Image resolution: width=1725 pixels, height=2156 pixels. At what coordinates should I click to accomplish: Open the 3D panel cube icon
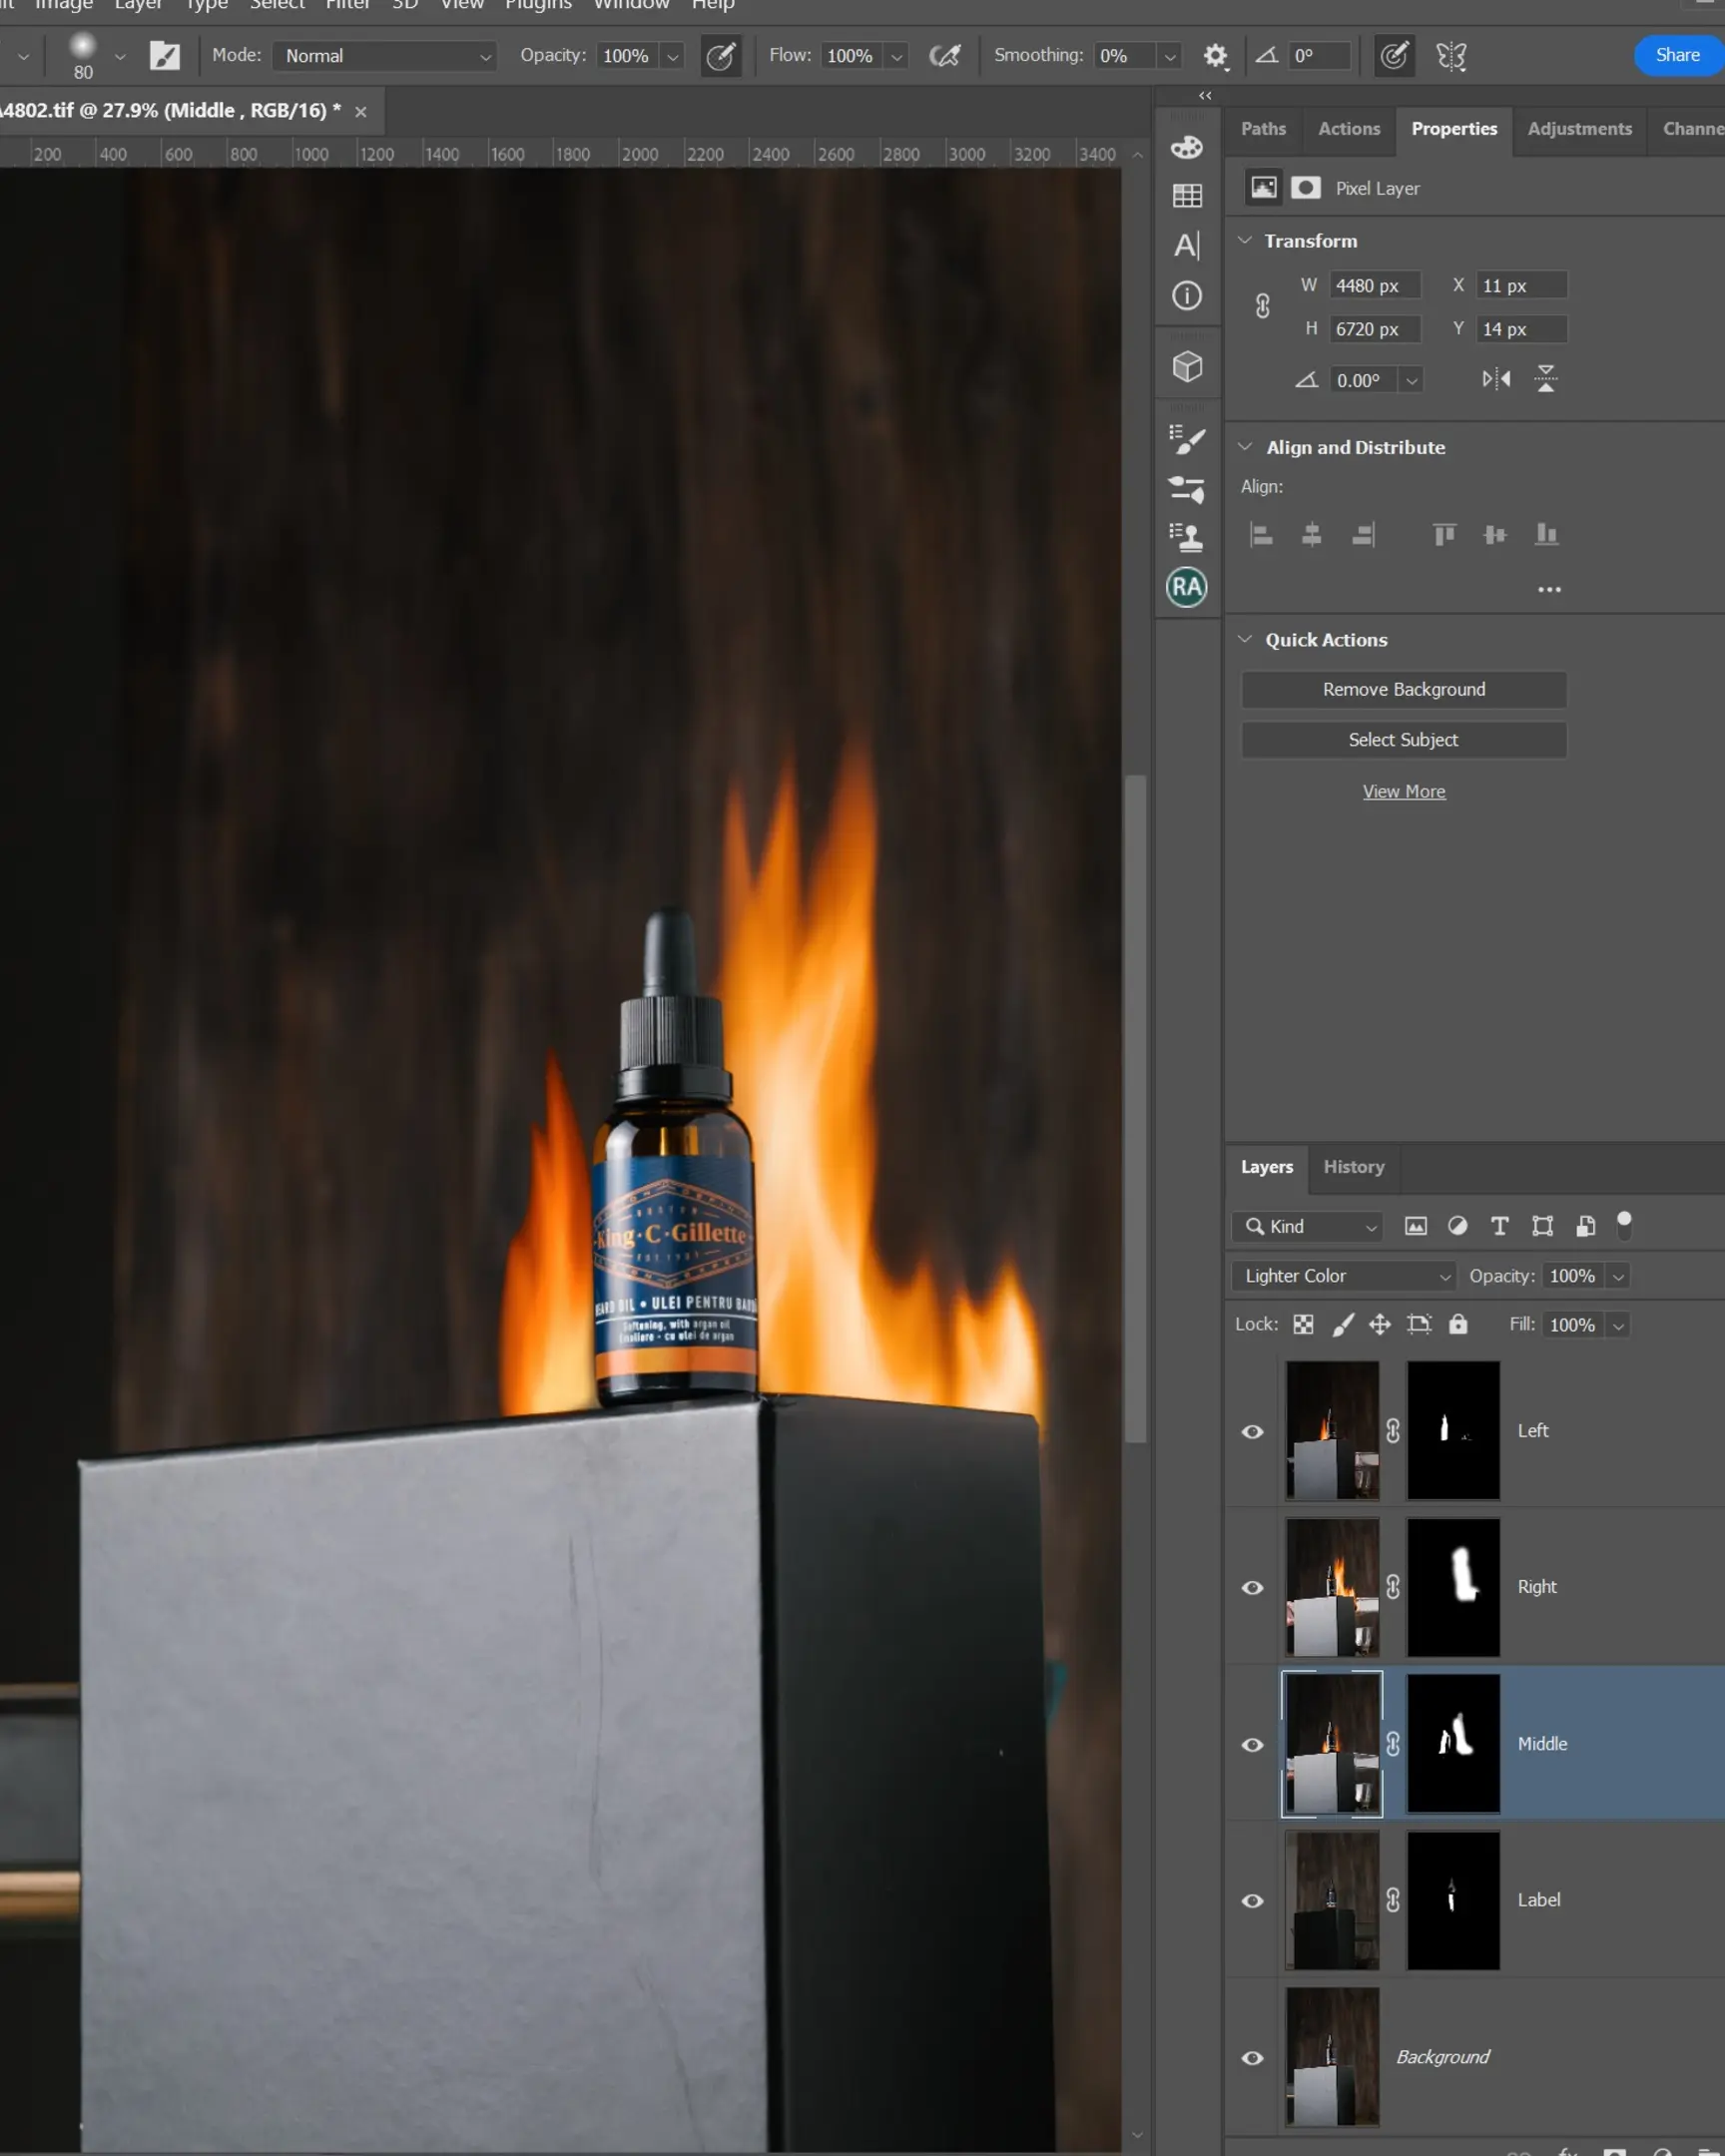[1187, 367]
